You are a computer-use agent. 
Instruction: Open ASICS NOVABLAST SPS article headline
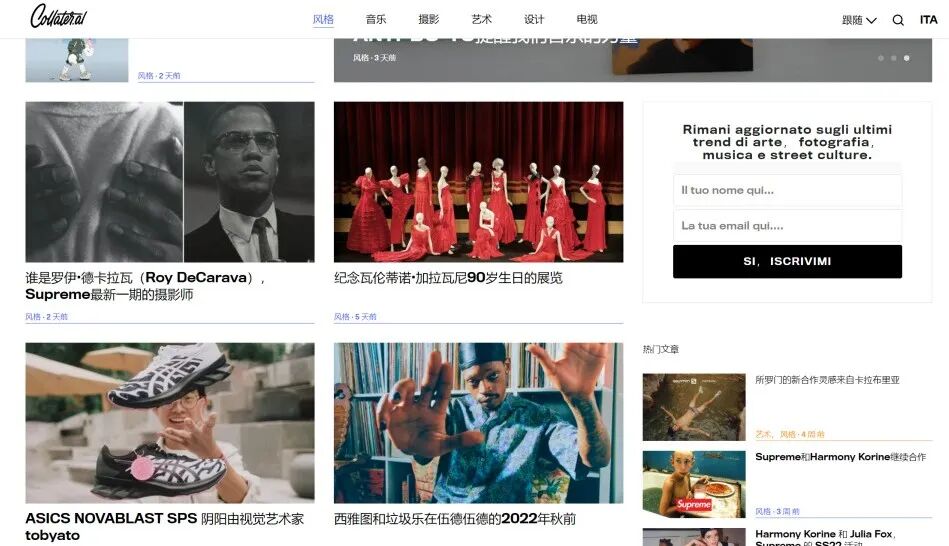coord(165,527)
